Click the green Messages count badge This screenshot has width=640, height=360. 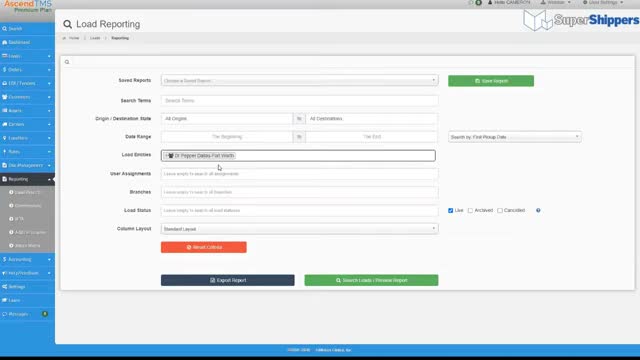(x=45, y=314)
